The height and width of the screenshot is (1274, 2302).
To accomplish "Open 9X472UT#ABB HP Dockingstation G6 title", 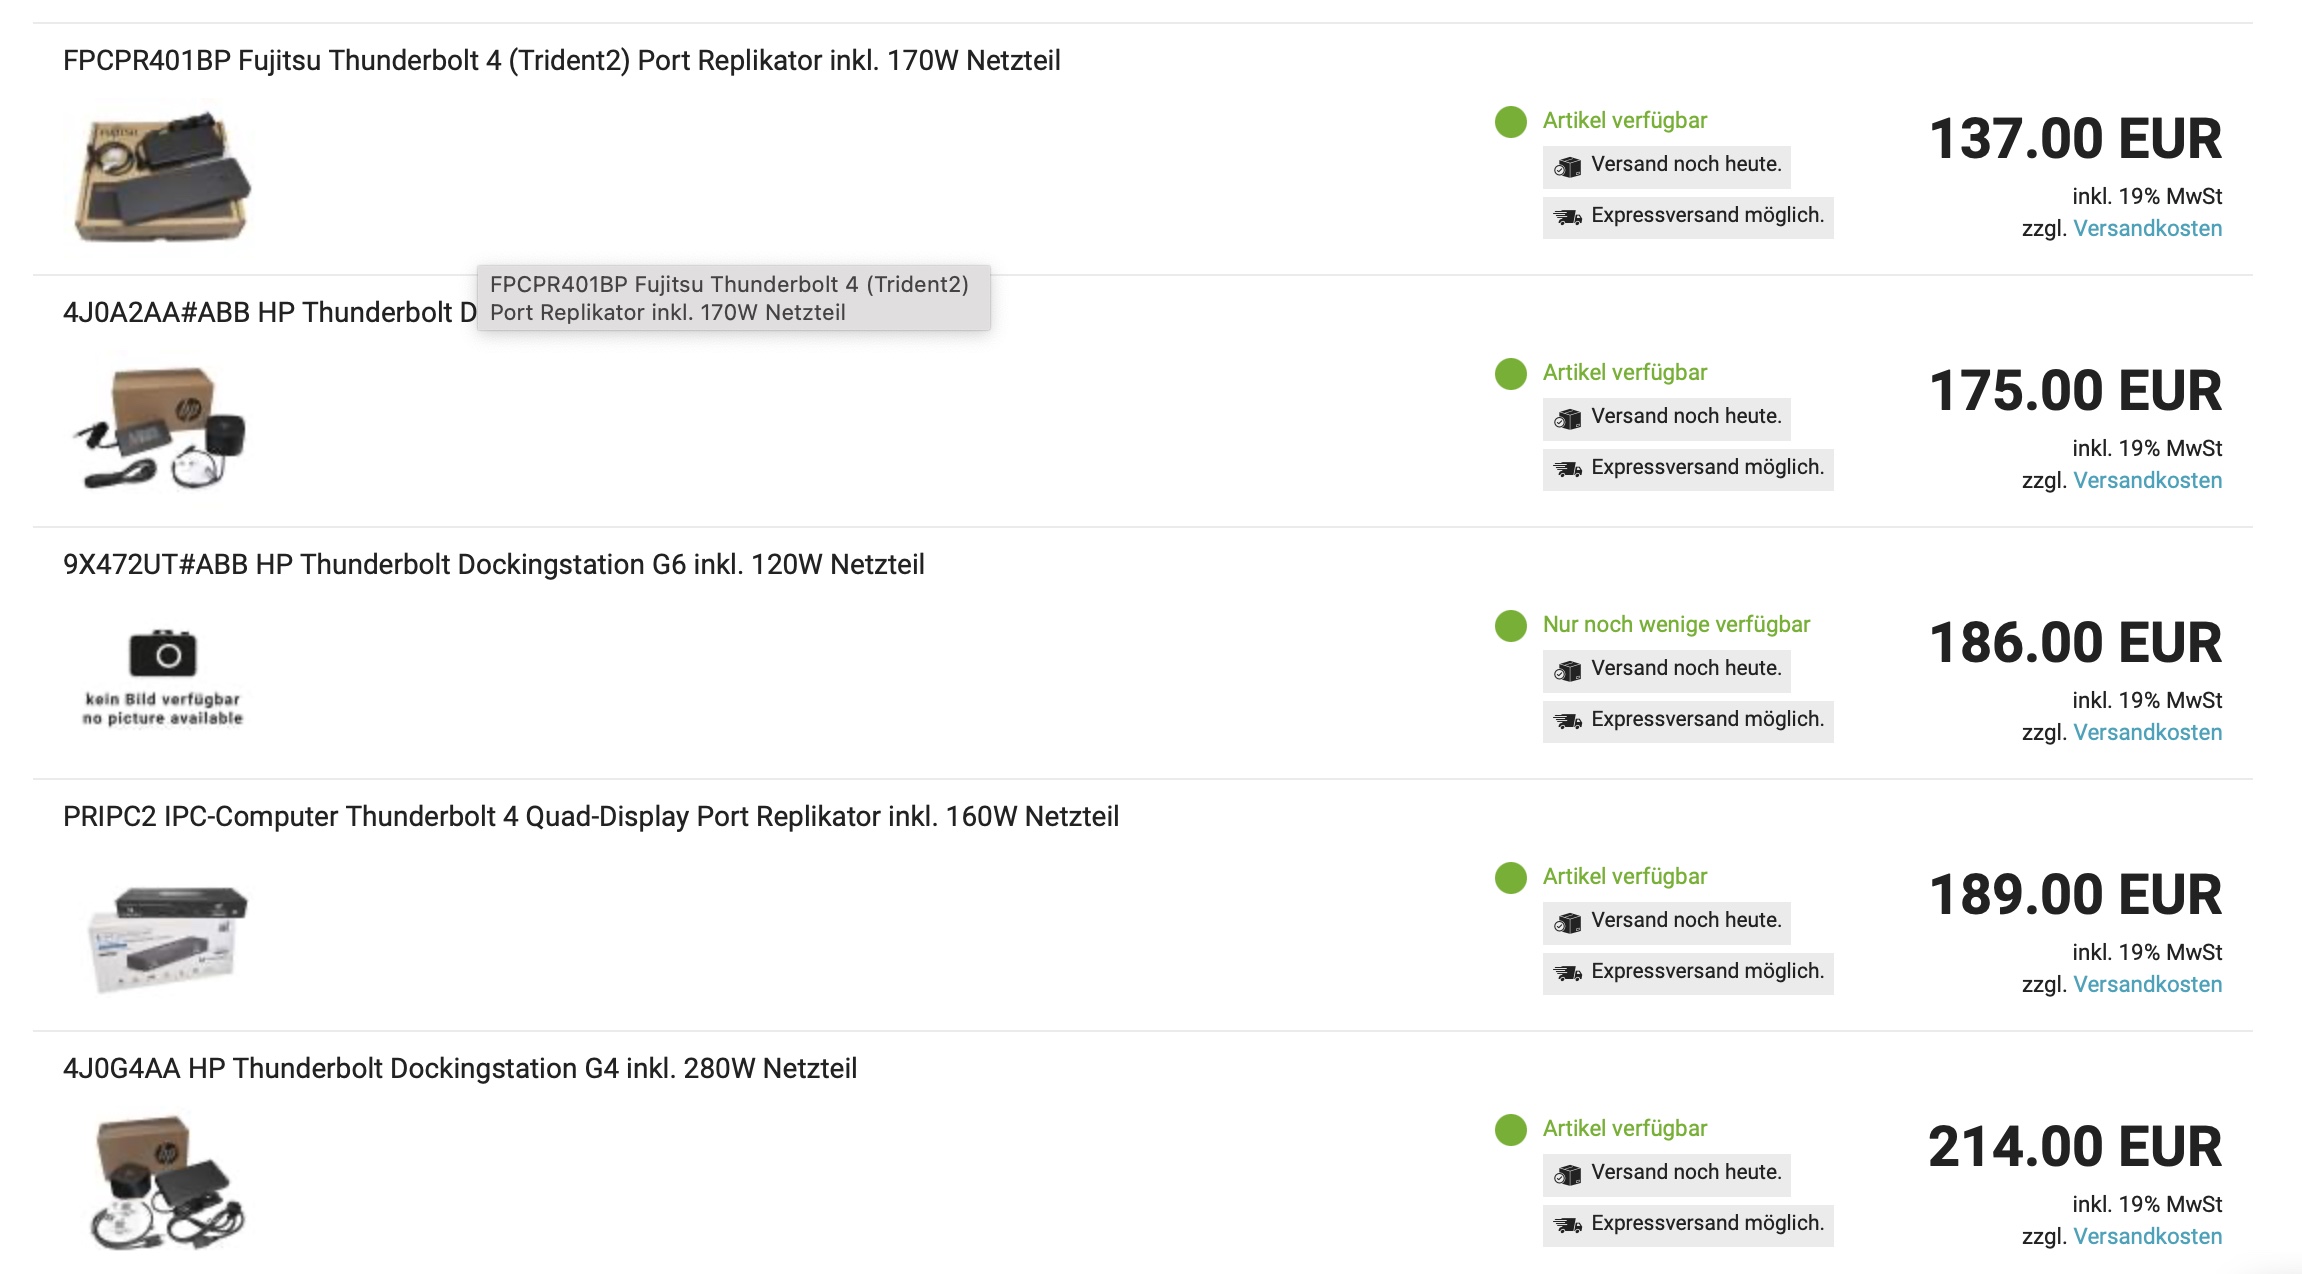I will [493, 565].
